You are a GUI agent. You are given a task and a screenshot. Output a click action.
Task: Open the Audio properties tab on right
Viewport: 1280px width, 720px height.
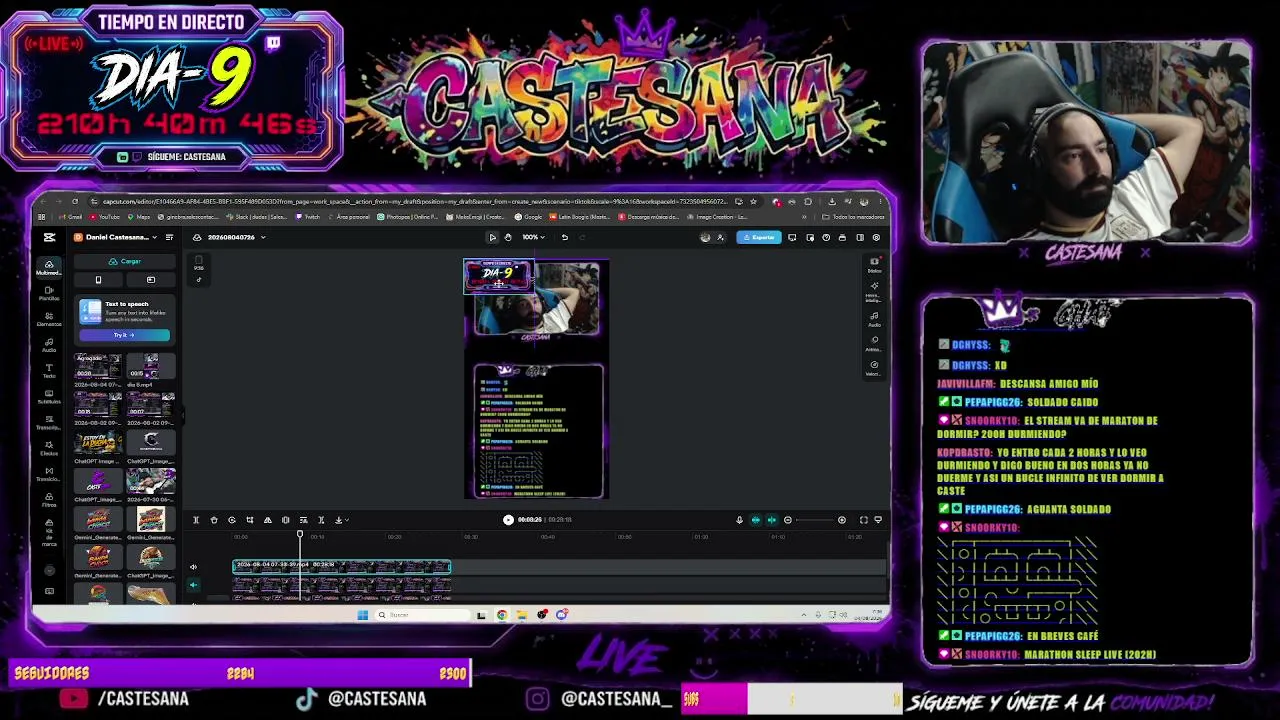pos(874,318)
